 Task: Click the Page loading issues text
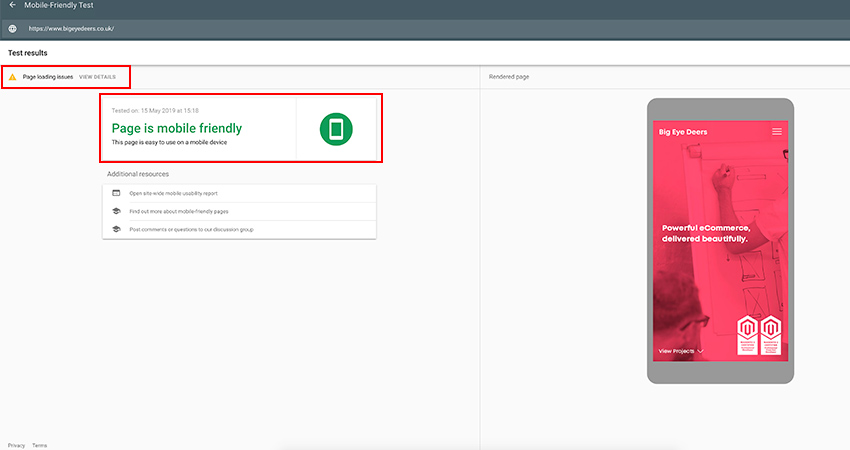[x=48, y=77]
